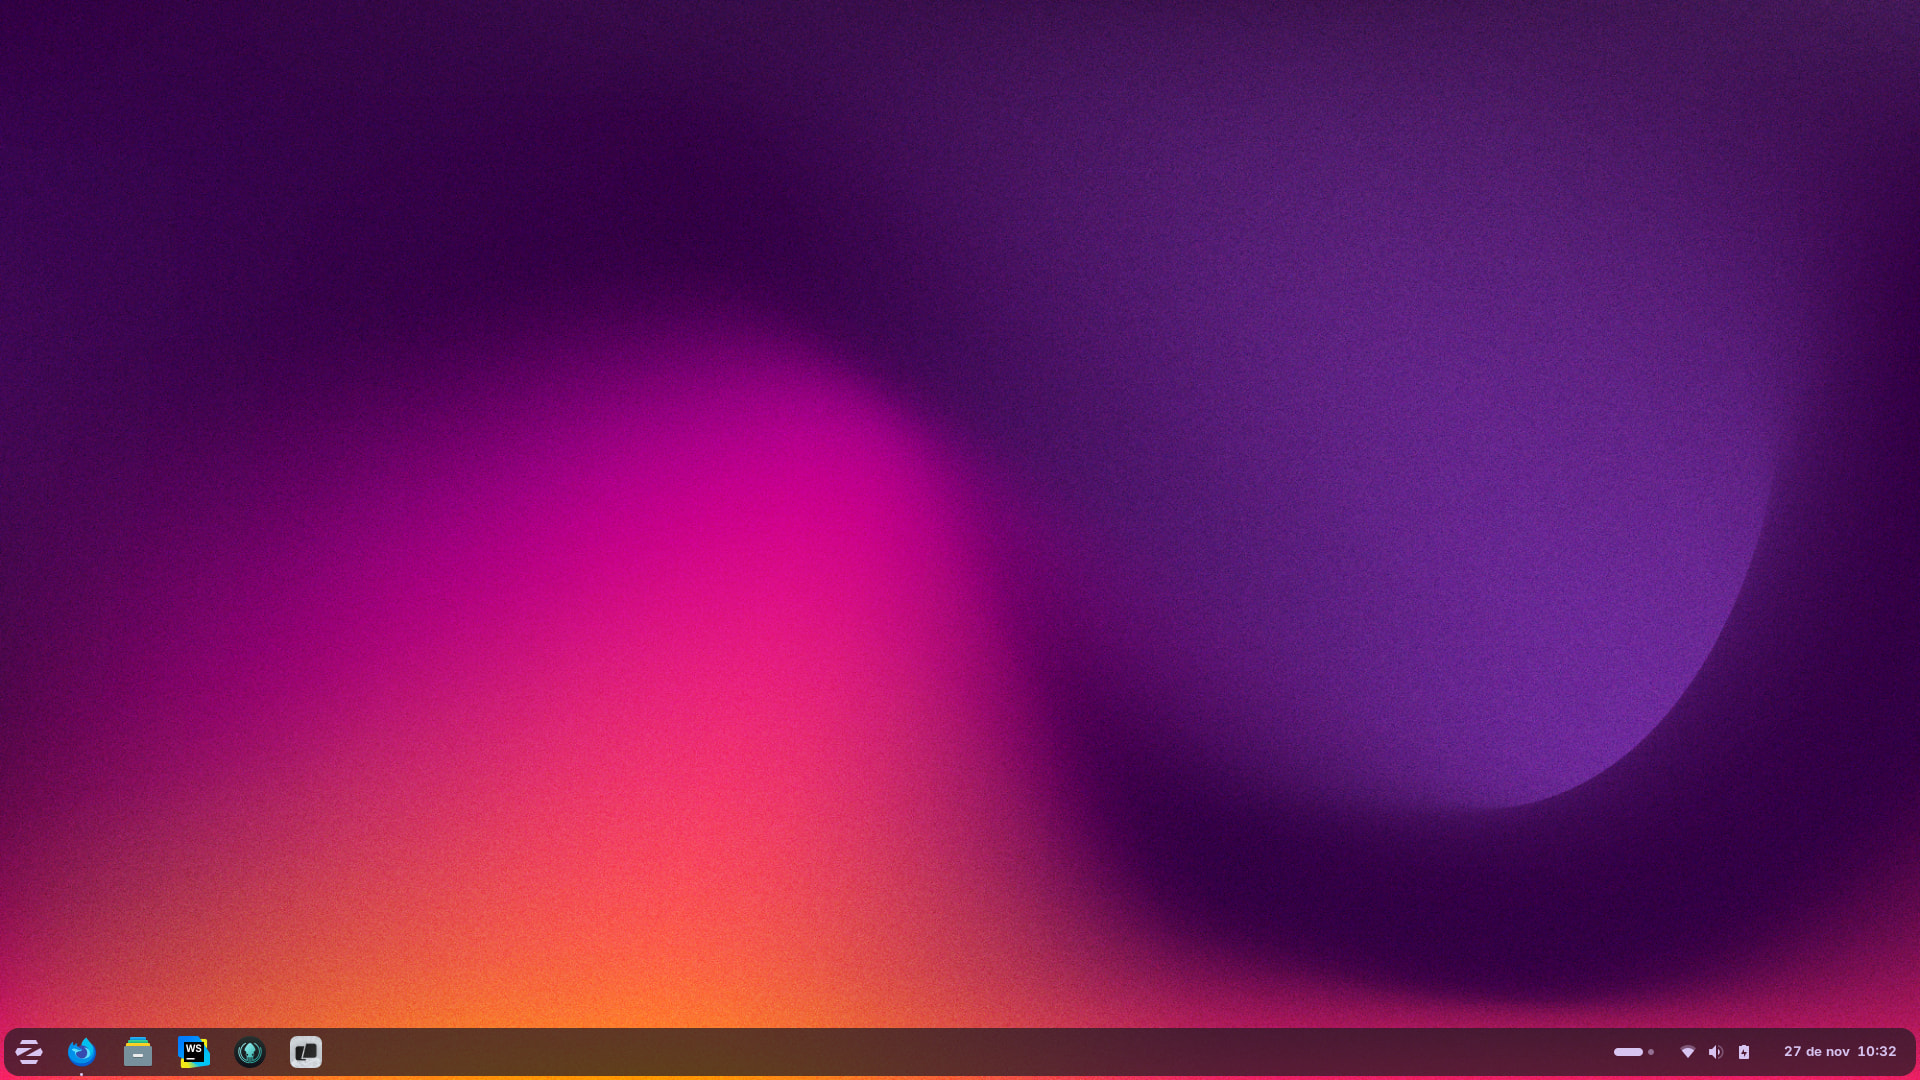Open the Files manager icon

pos(138,1052)
